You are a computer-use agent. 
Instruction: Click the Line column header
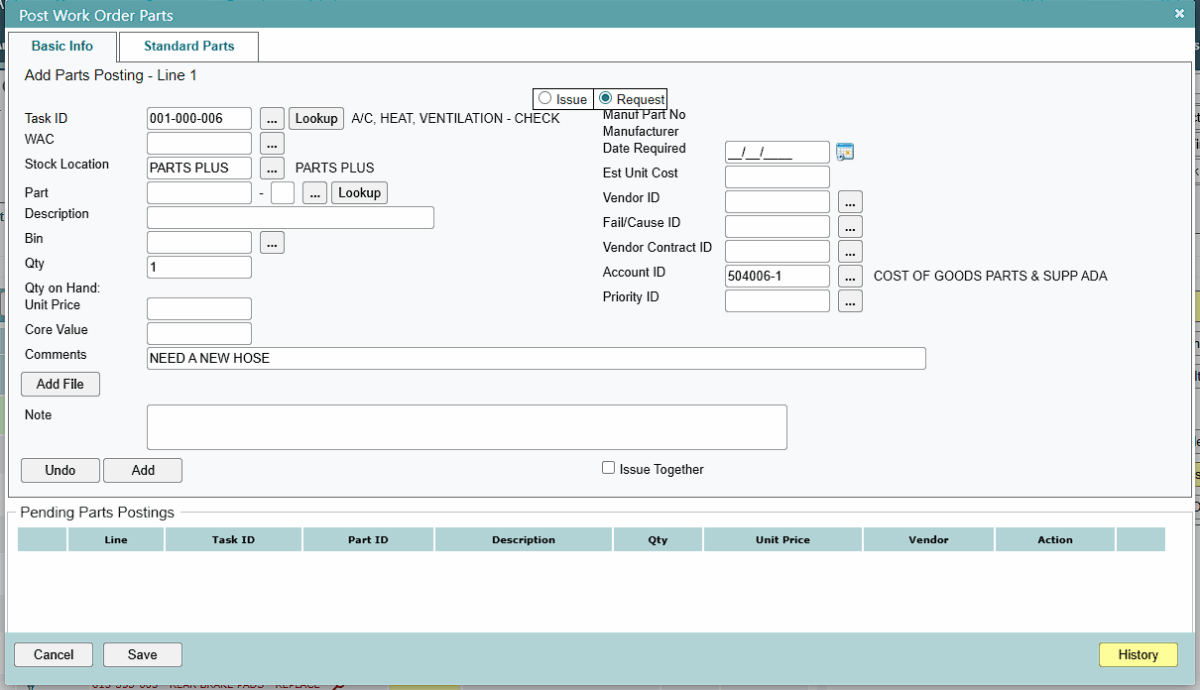pos(116,540)
